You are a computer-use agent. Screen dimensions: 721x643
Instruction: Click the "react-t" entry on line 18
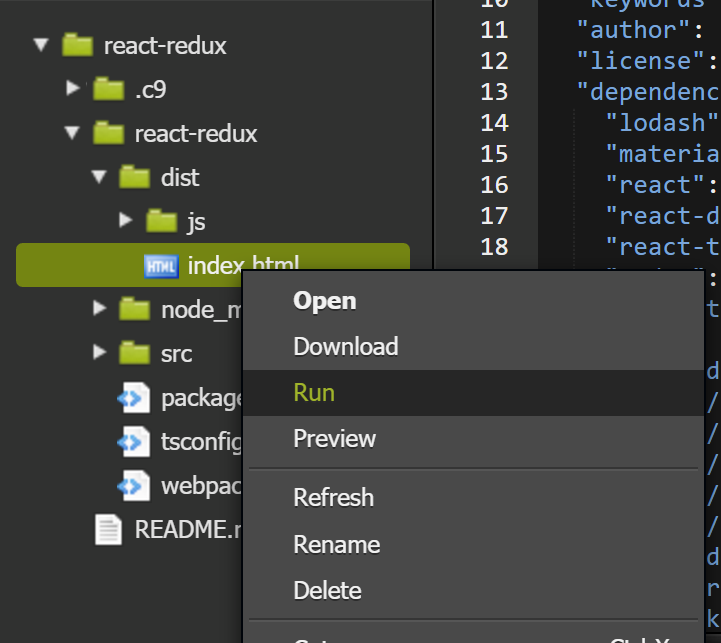(x=663, y=247)
